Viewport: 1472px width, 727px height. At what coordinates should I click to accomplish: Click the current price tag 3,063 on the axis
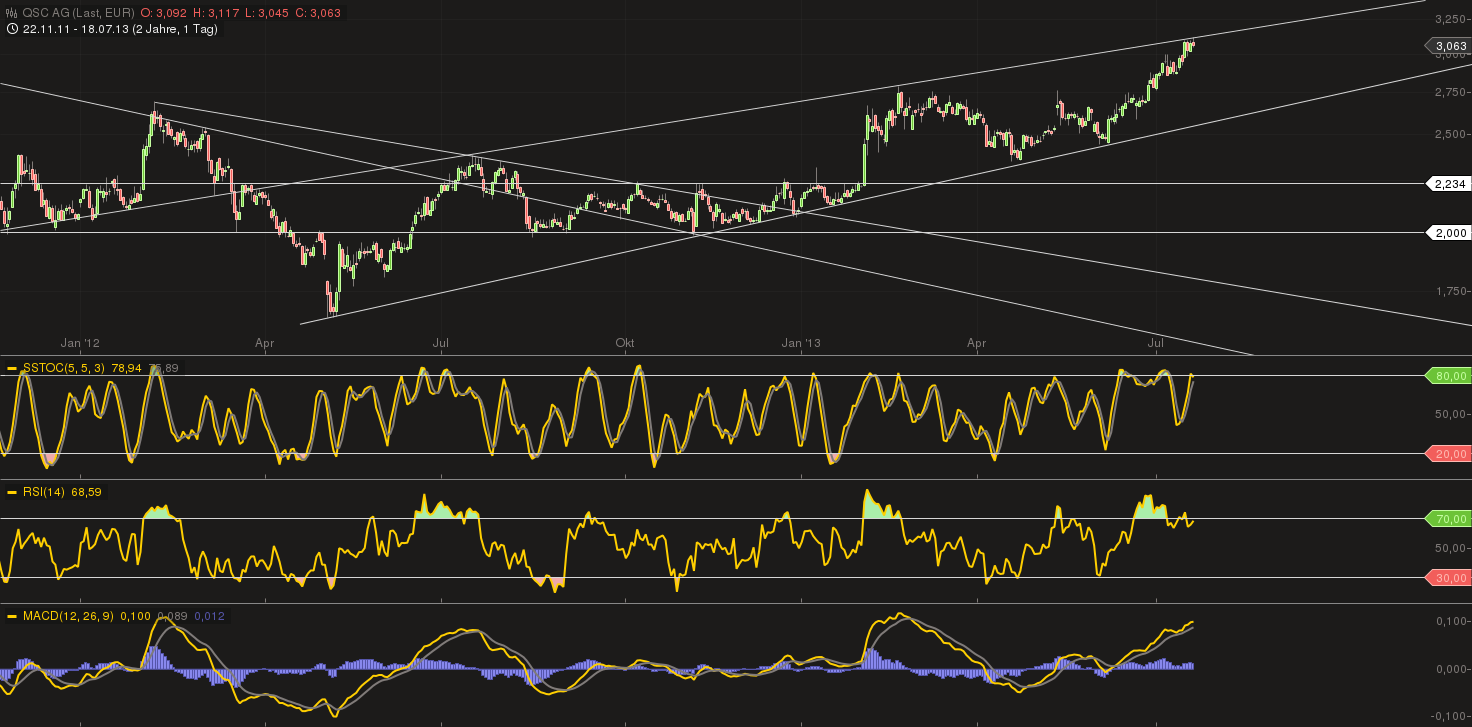[1447, 46]
